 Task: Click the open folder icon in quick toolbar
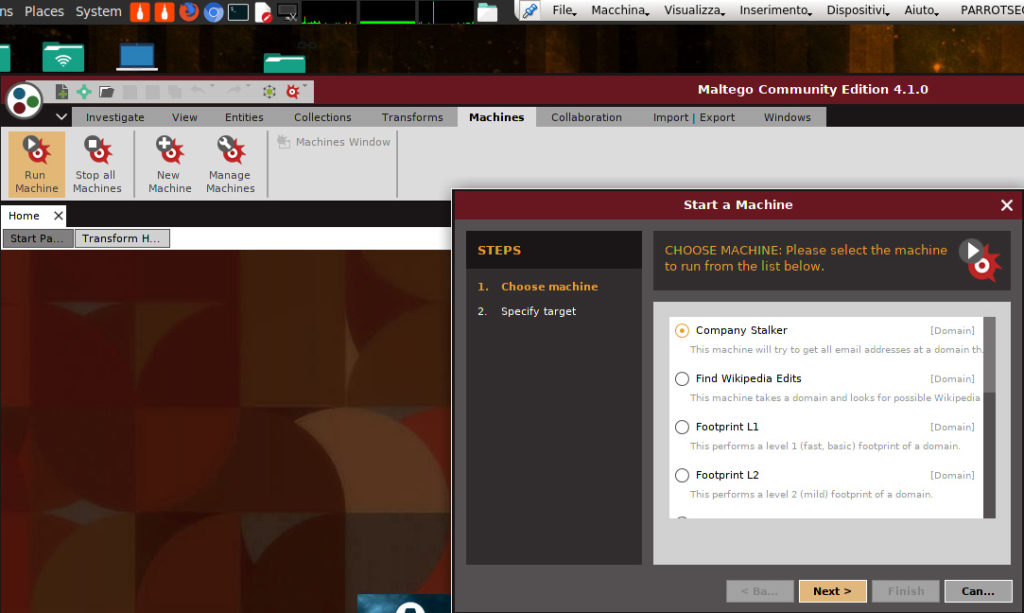107,91
